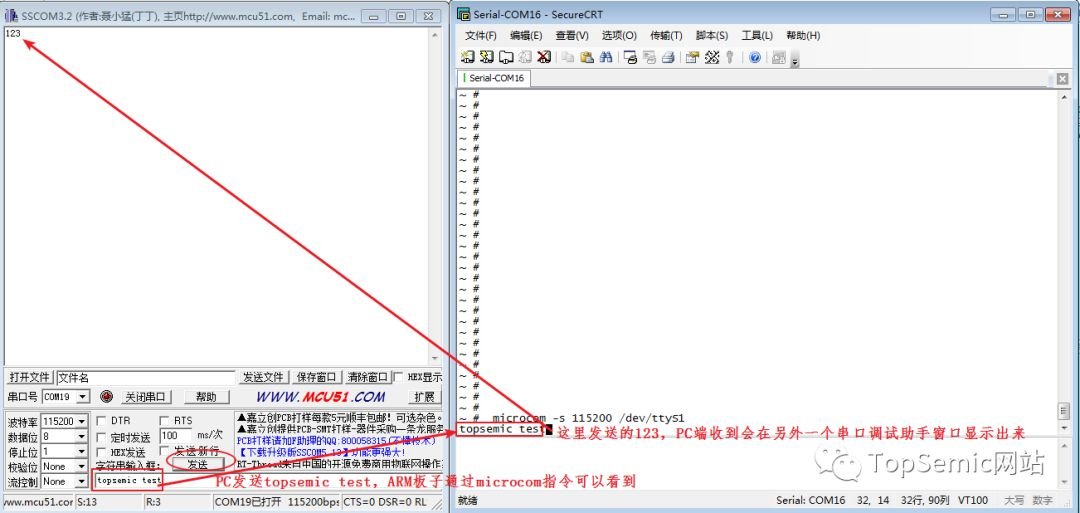Click the SSCOM receive area scrollbar up arrow
Image resolution: width=1080 pixels, height=513 pixels.
pyautogui.click(x=435, y=34)
